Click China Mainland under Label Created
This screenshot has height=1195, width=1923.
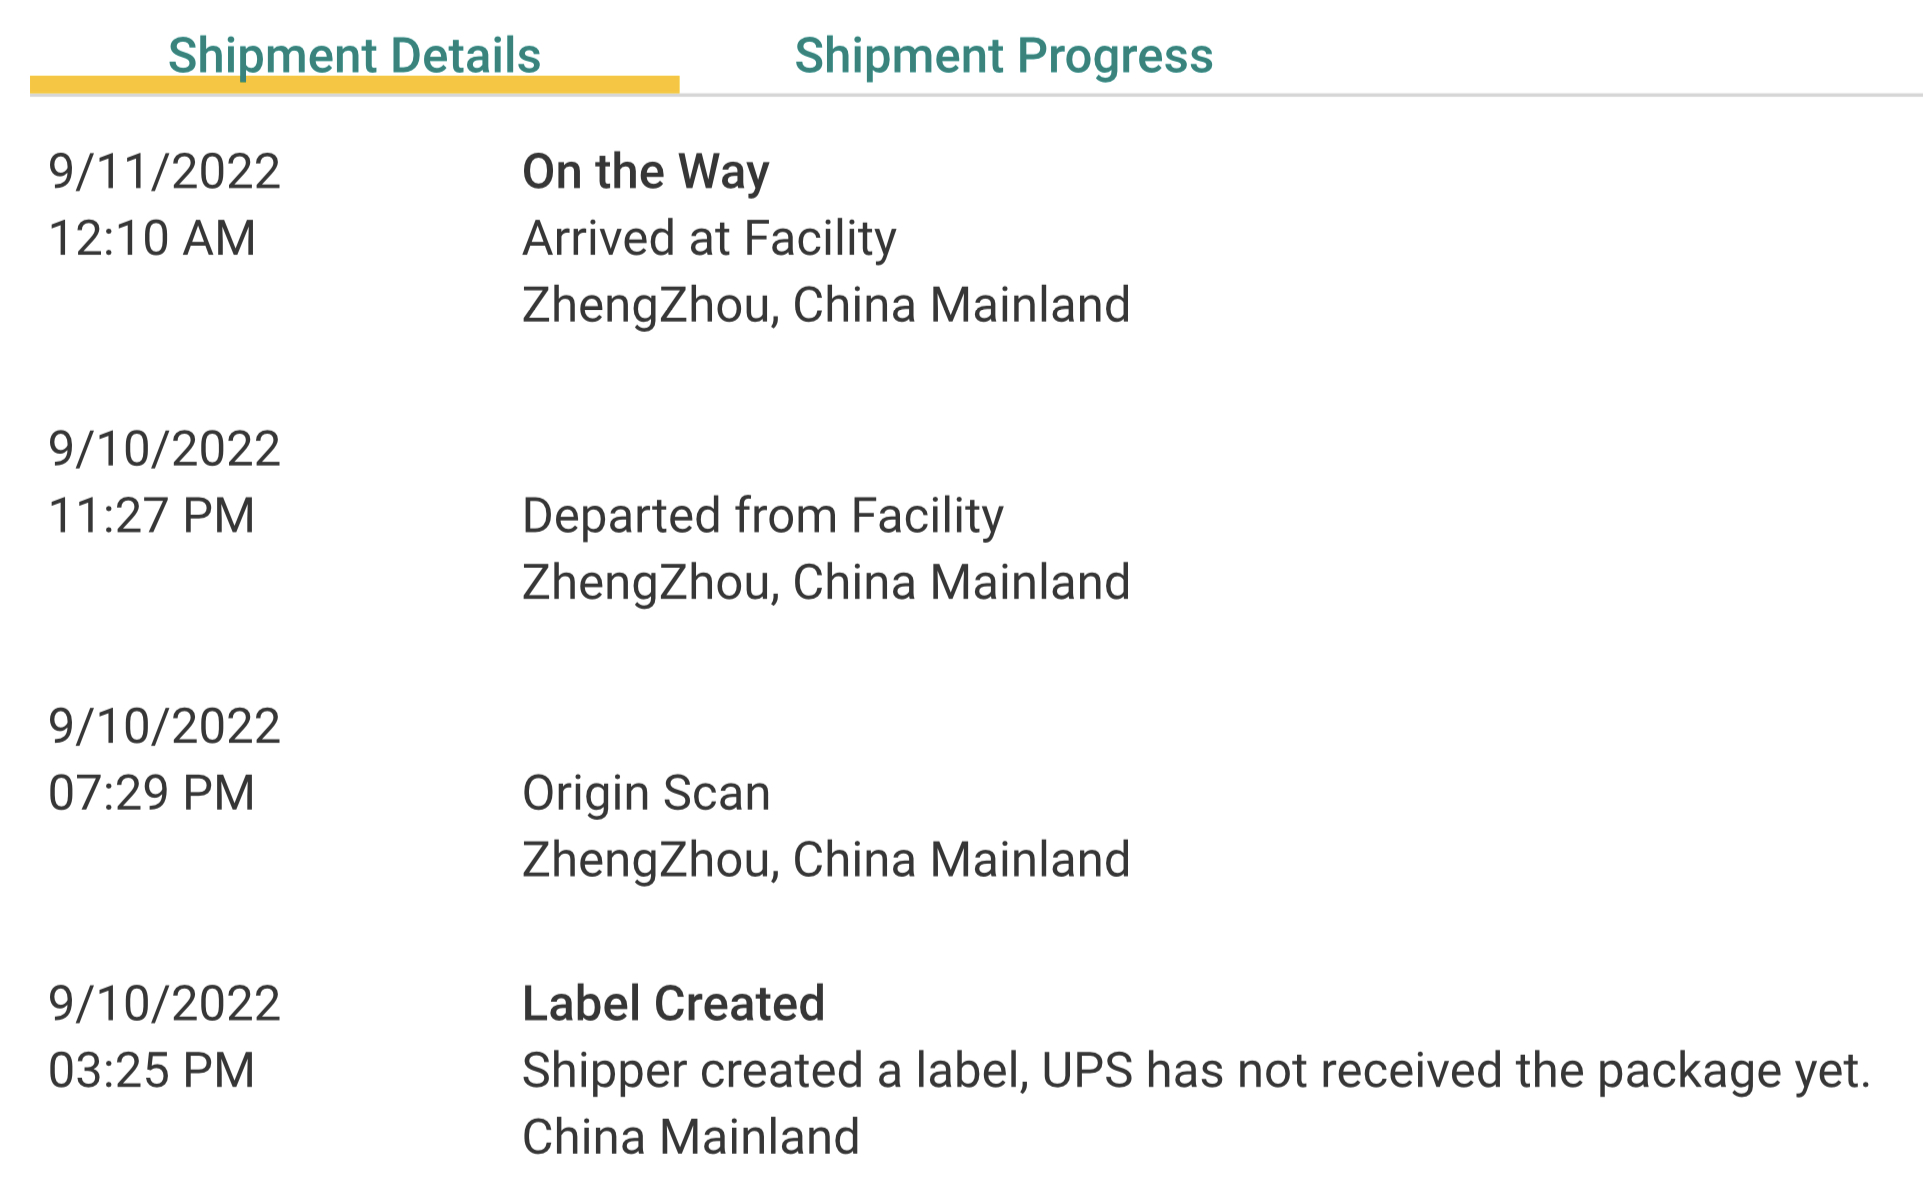[x=690, y=1137]
